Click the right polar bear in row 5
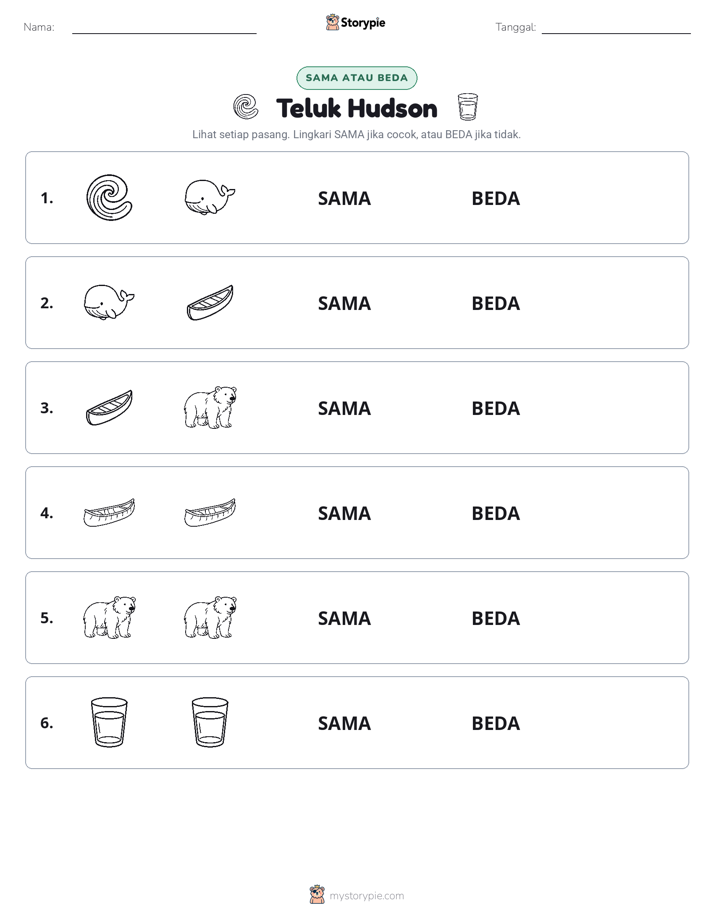The height and width of the screenshot is (924, 714). point(210,617)
